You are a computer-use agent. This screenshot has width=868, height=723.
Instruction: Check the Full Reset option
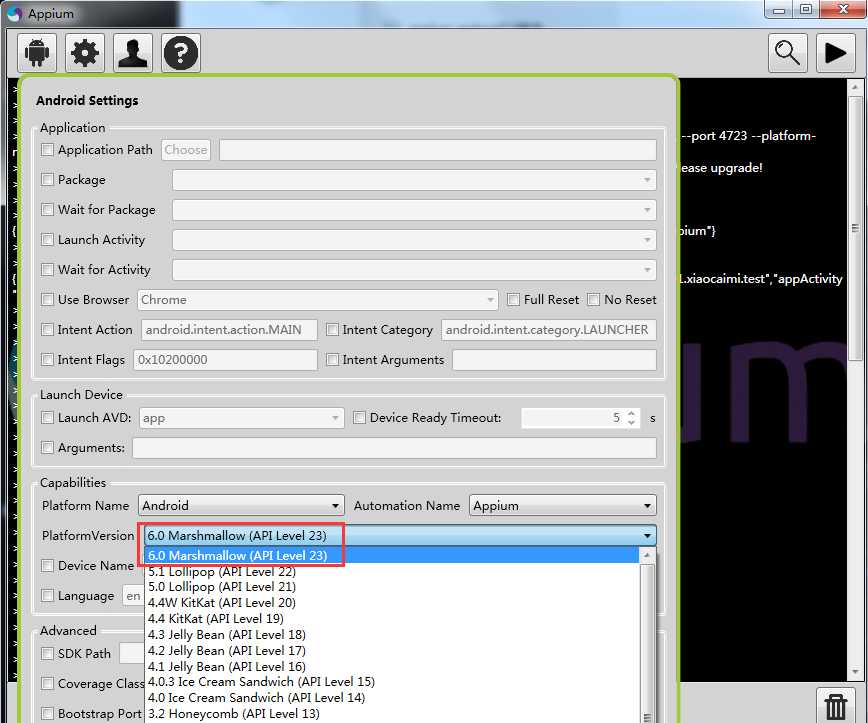[x=513, y=299]
